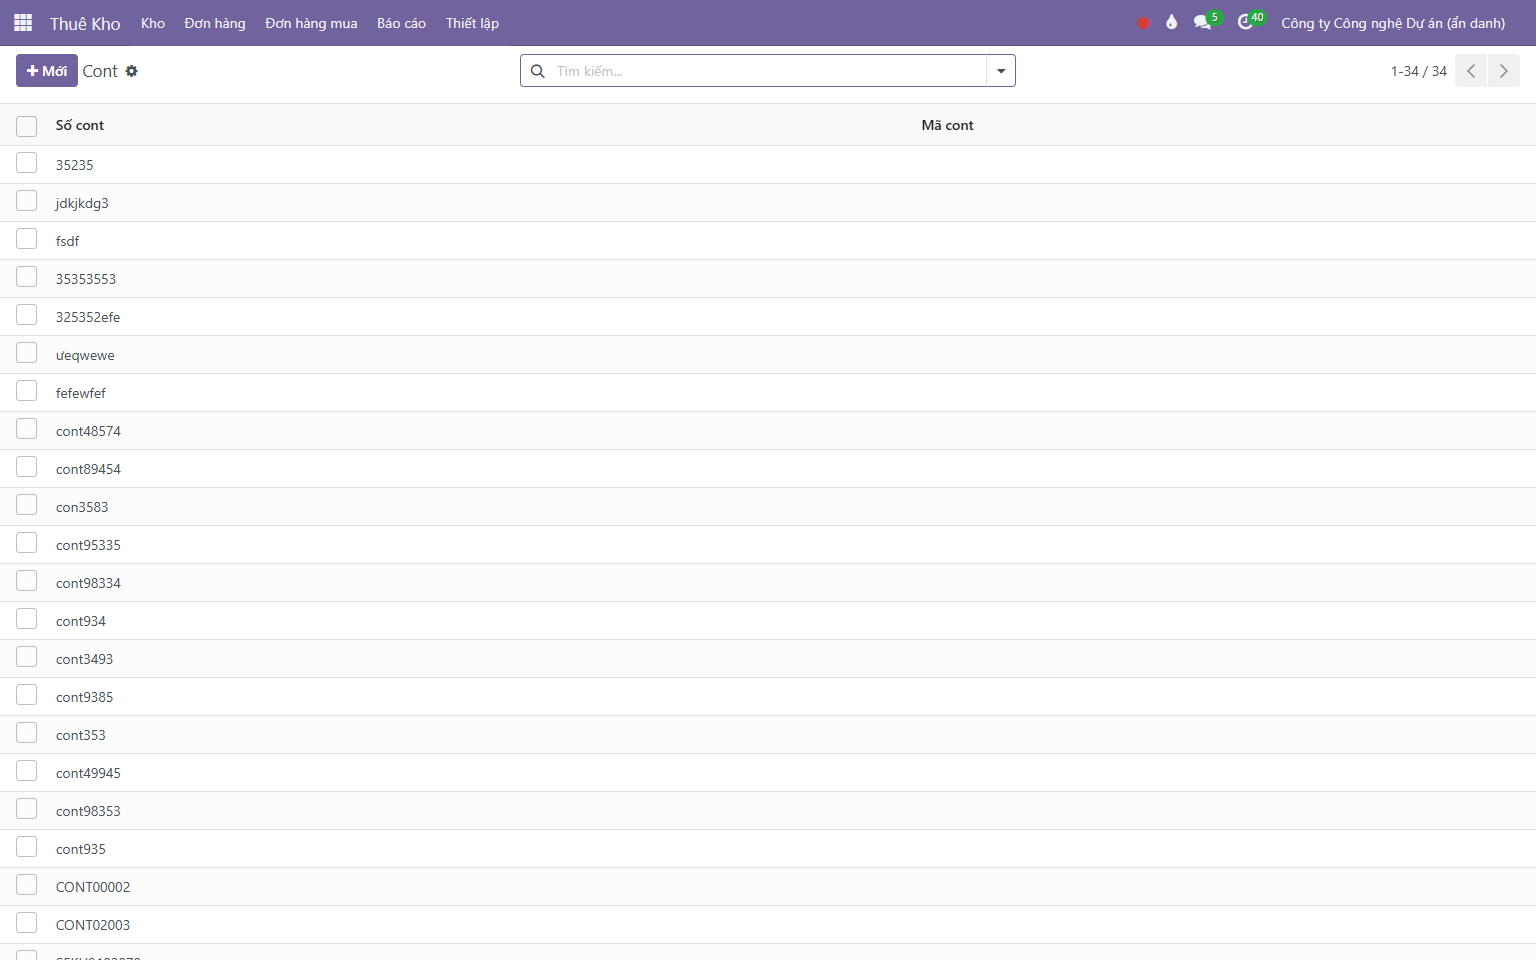Screen dimensions: 1536x960
Task: Open the record fefewfef
Action: tap(81, 393)
